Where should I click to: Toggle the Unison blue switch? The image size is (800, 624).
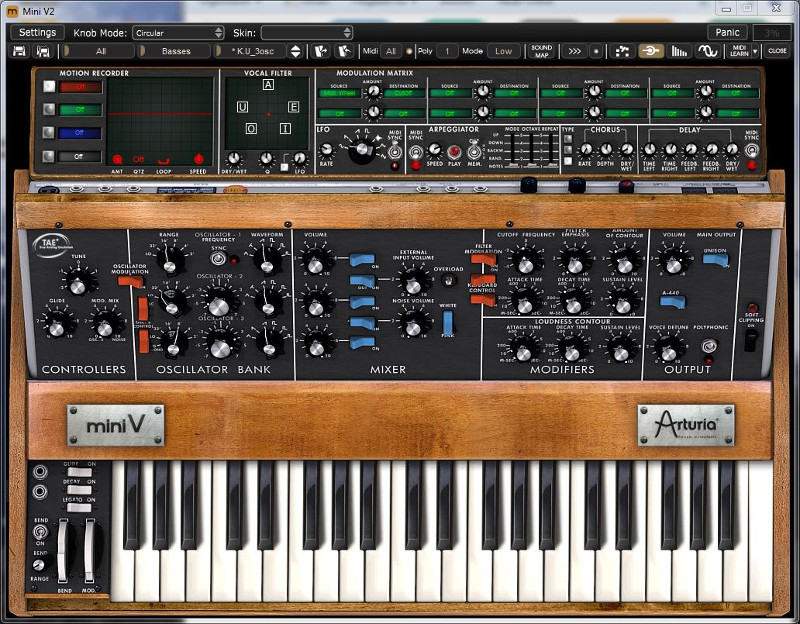tap(715, 260)
